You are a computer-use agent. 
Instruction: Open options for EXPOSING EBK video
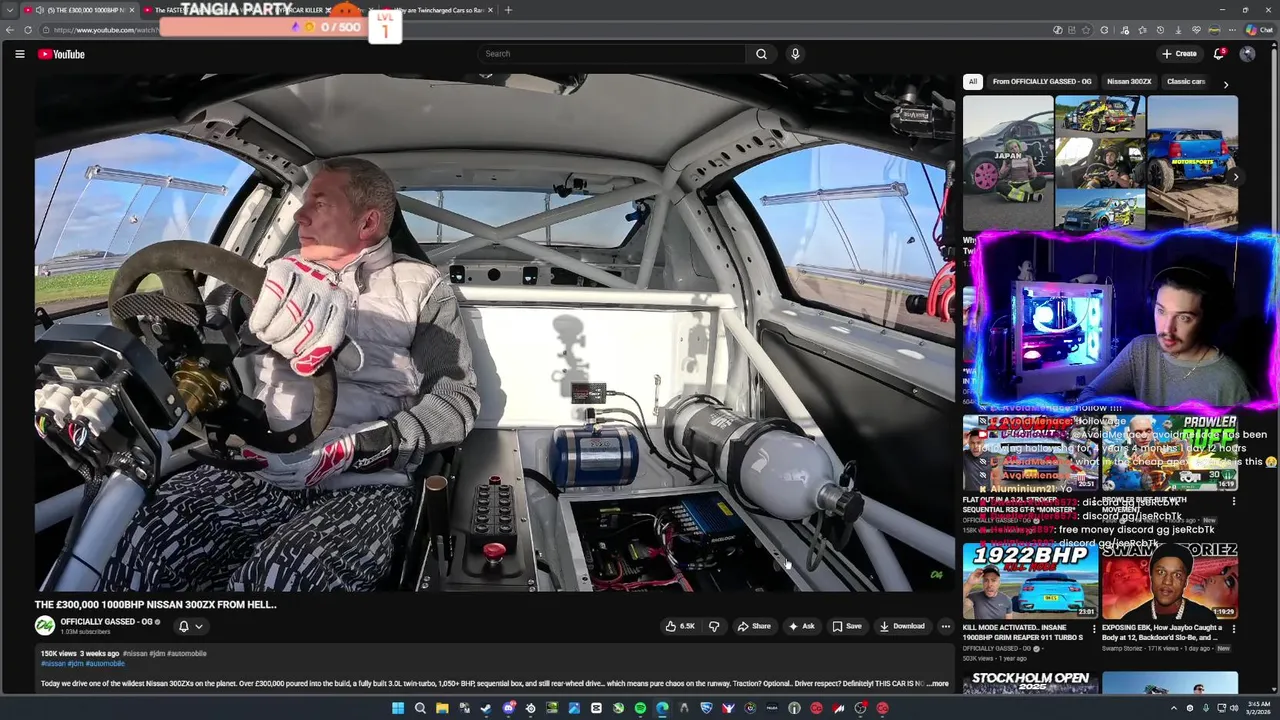point(1233,629)
